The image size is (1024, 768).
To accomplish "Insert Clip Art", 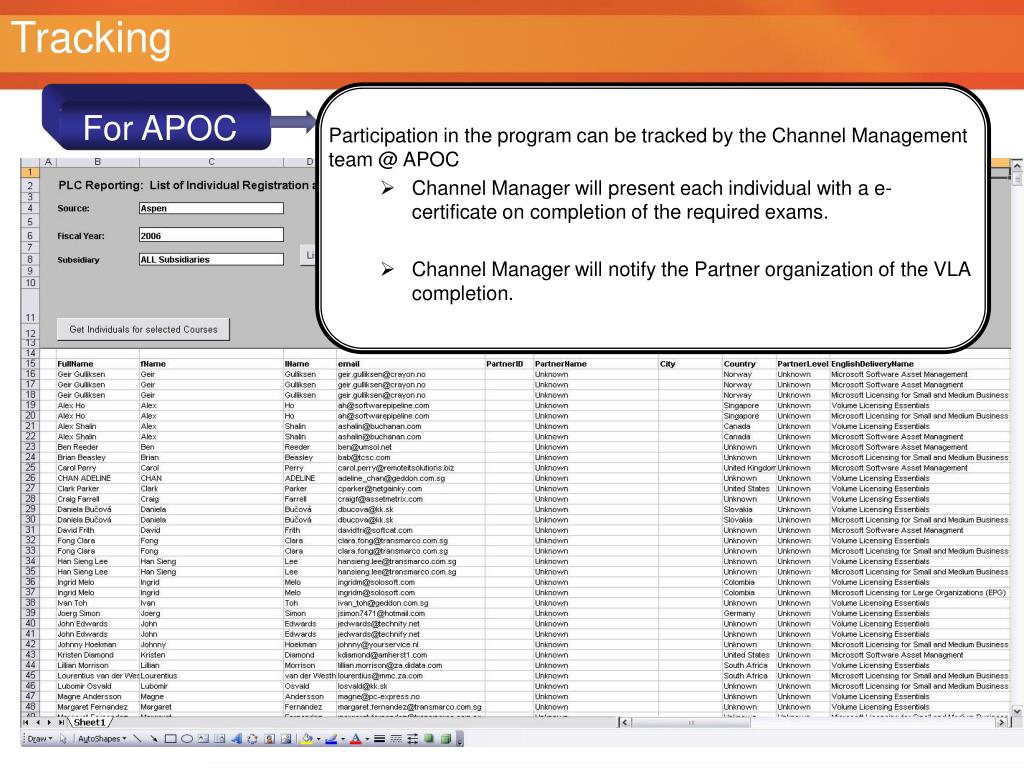I will tap(269, 739).
